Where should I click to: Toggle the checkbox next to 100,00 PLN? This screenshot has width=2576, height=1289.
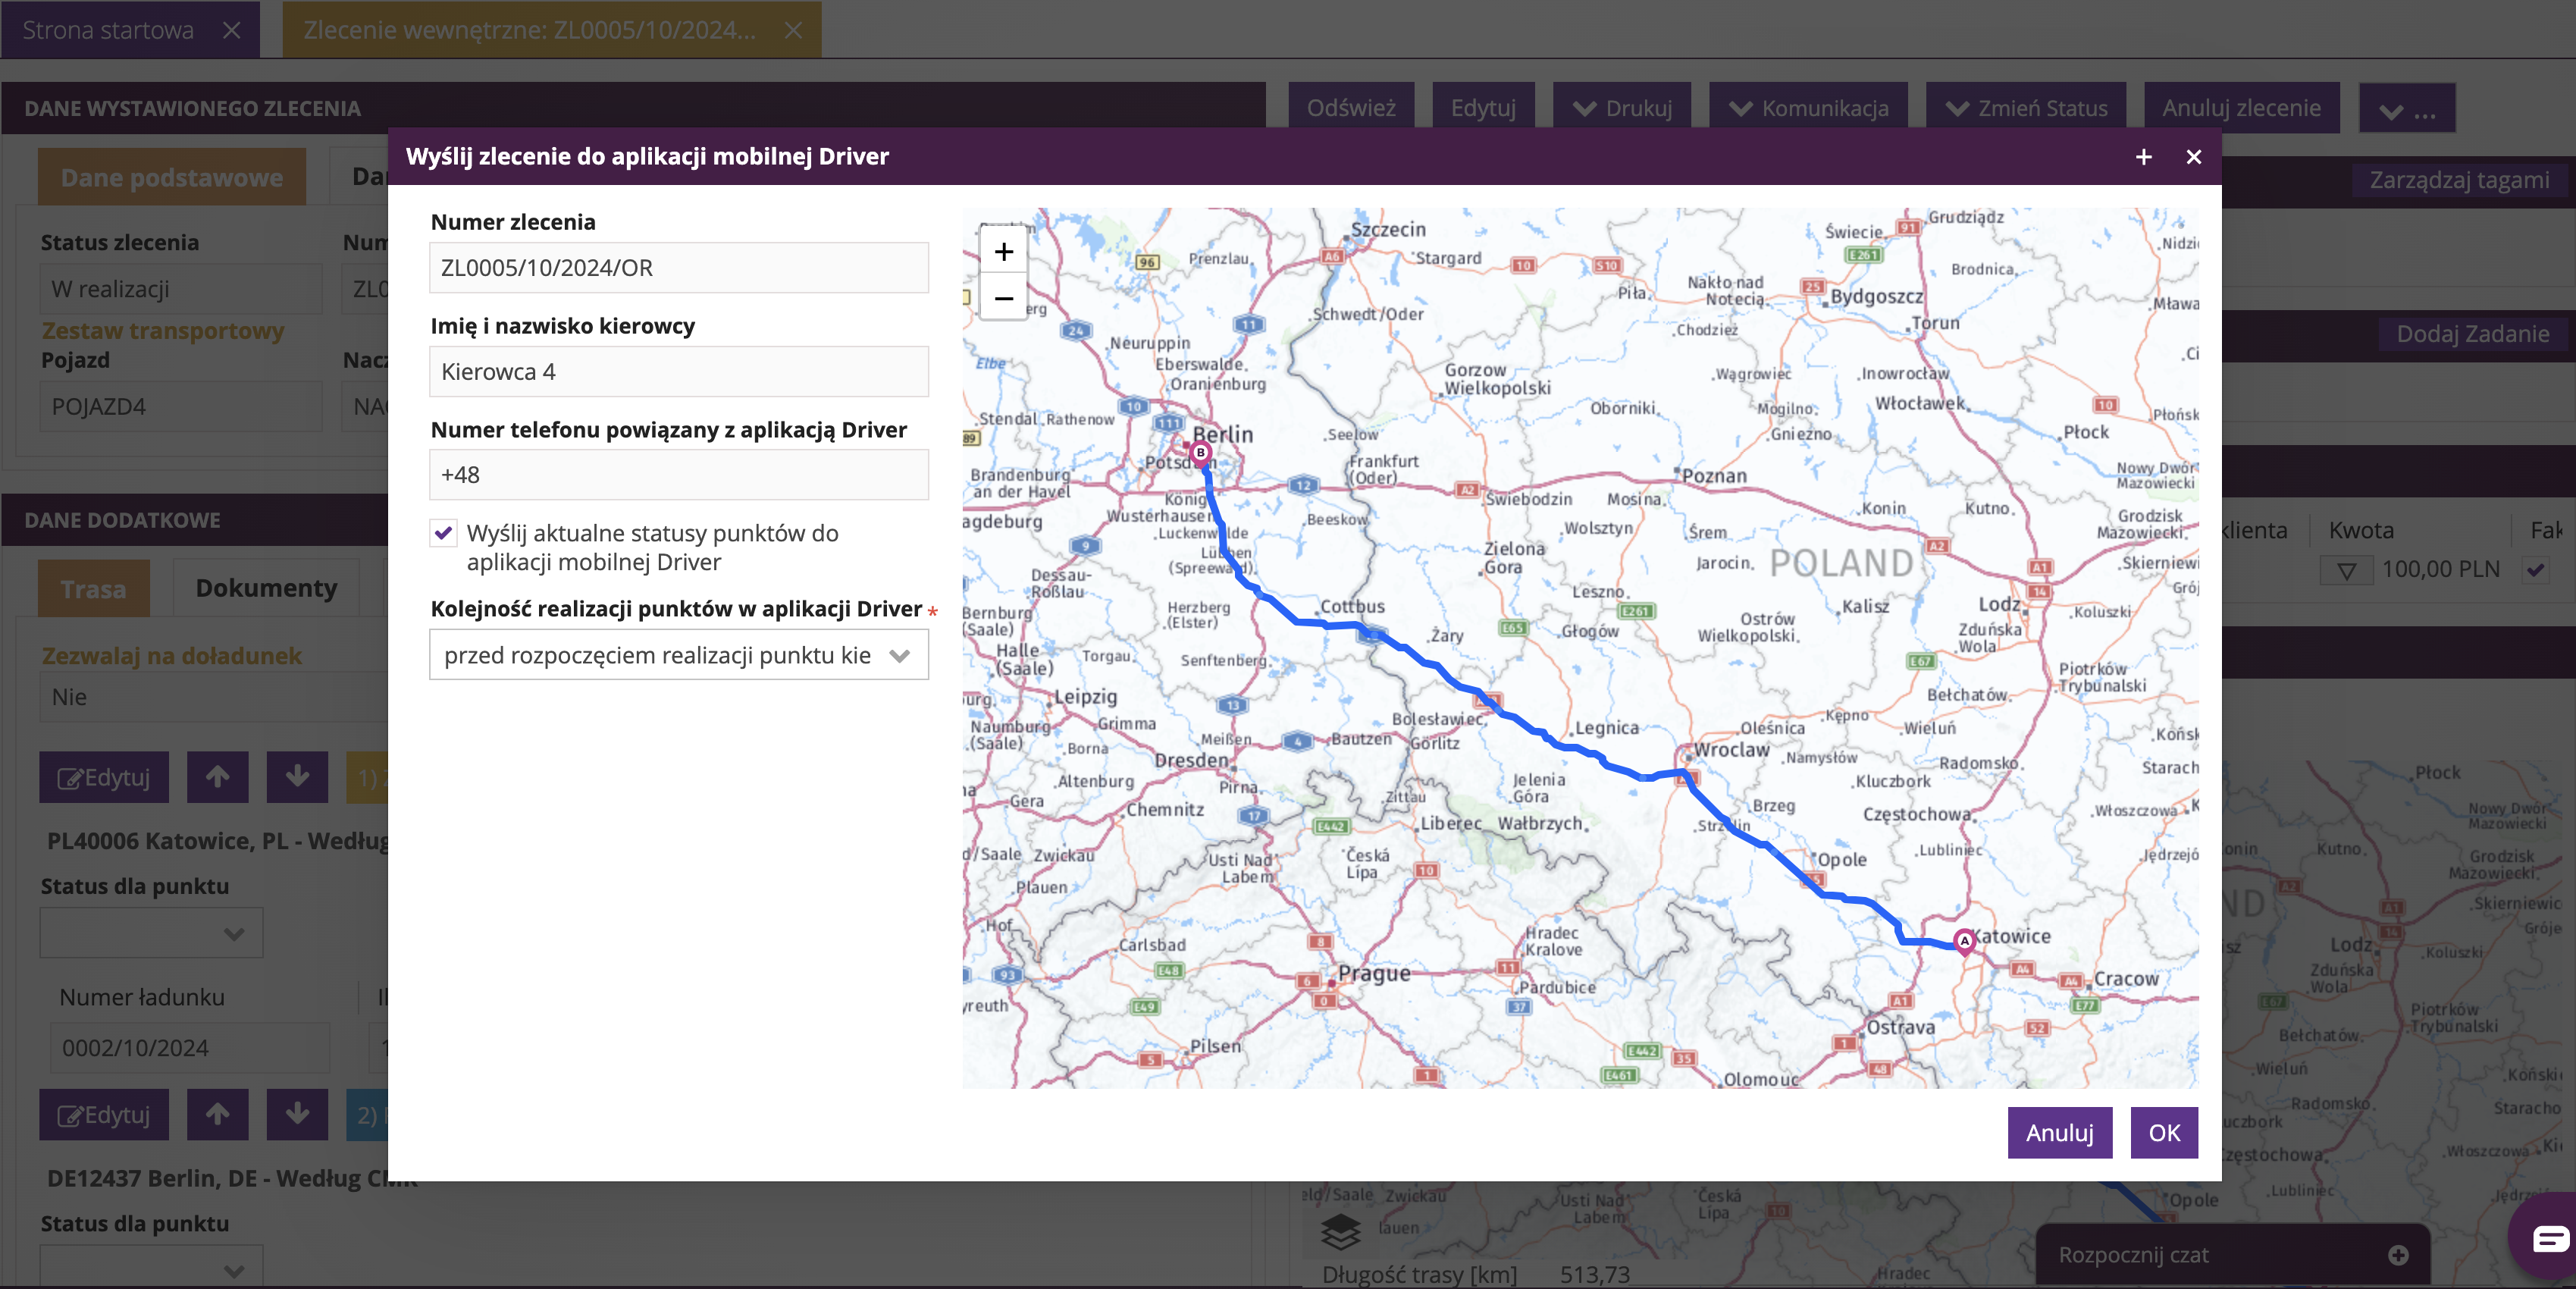point(2535,570)
